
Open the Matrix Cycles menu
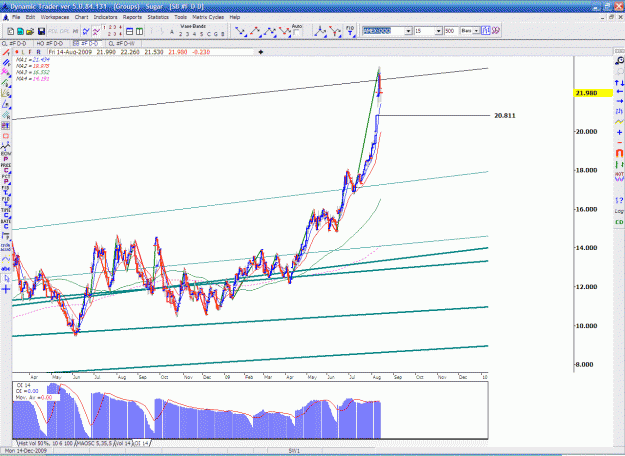208,17
